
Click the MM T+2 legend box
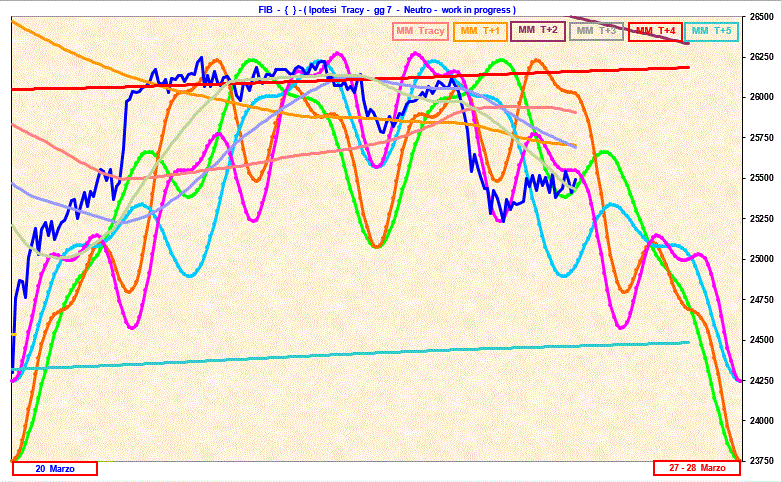[x=538, y=31]
